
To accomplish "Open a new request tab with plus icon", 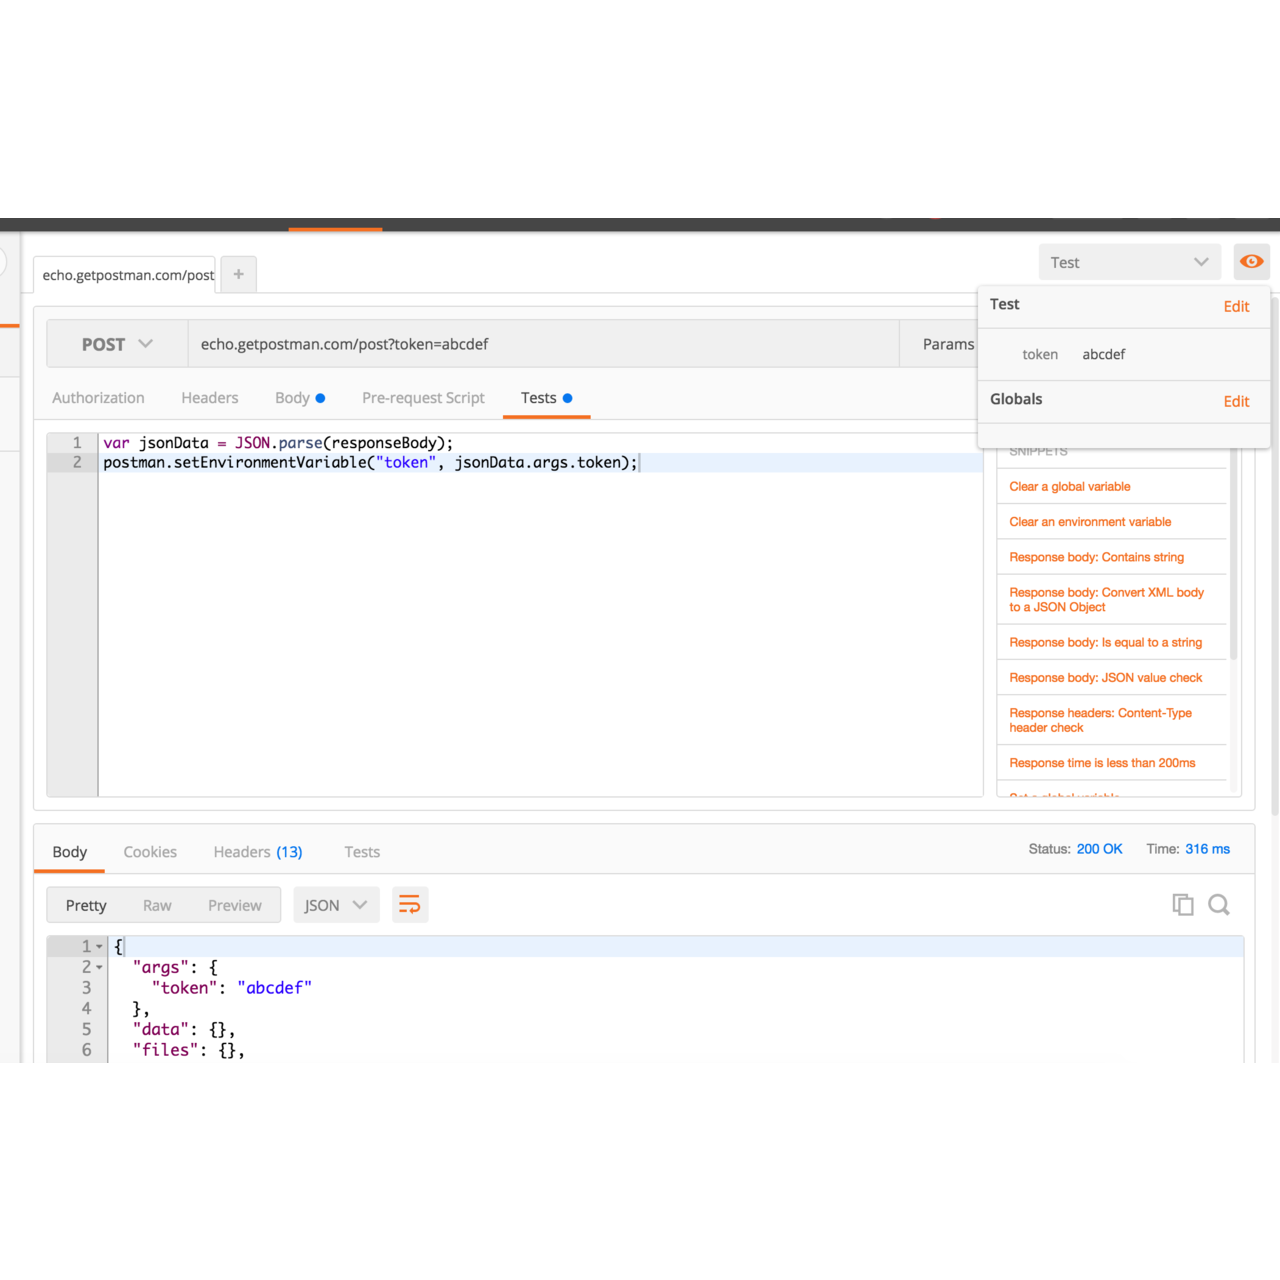I will pos(238,273).
